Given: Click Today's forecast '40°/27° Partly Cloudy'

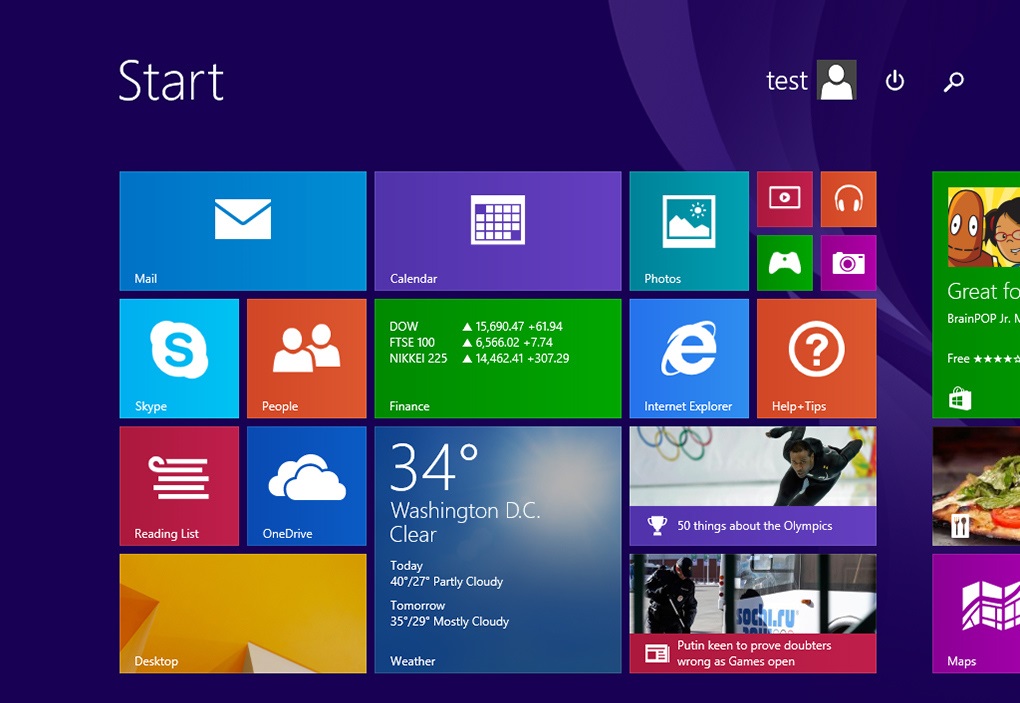Looking at the screenshot, I should (446, 581).
